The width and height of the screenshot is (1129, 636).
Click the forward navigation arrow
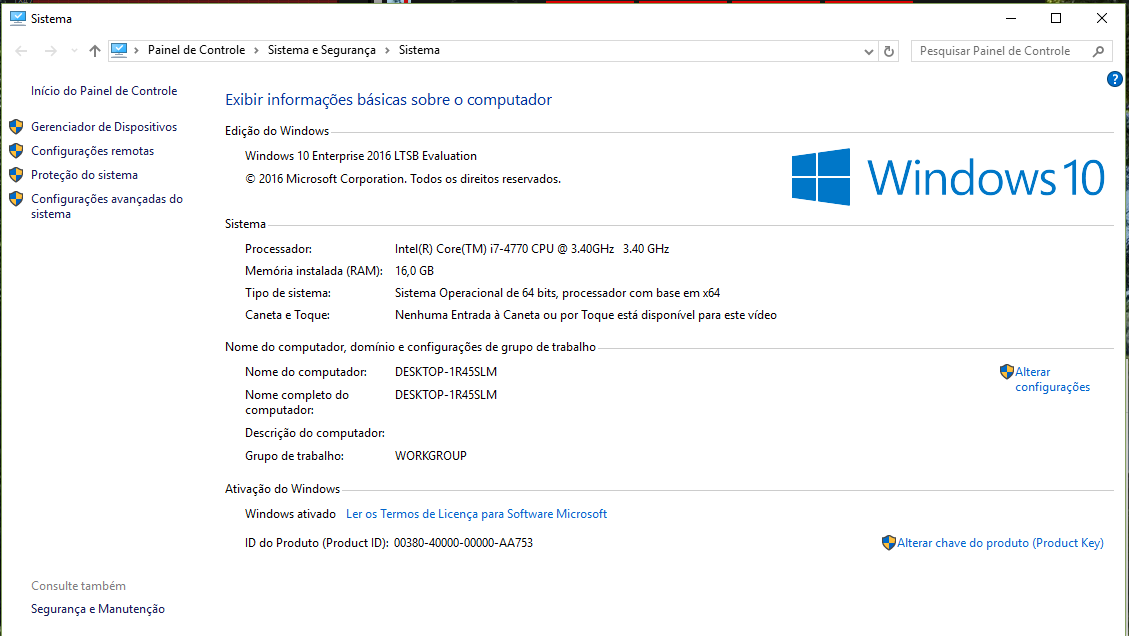pyautogui.click(x=50, y=50)
